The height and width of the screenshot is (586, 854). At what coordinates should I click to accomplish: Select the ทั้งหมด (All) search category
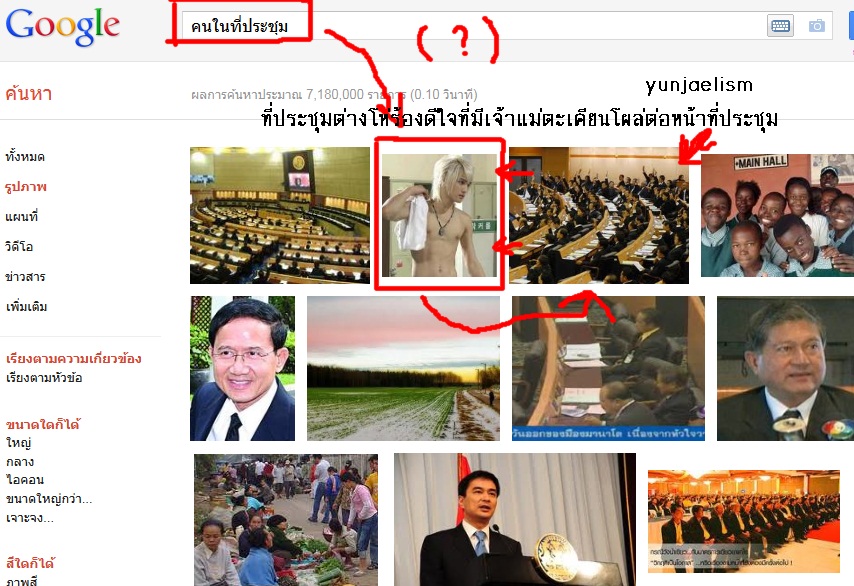(x=25, y=157)
